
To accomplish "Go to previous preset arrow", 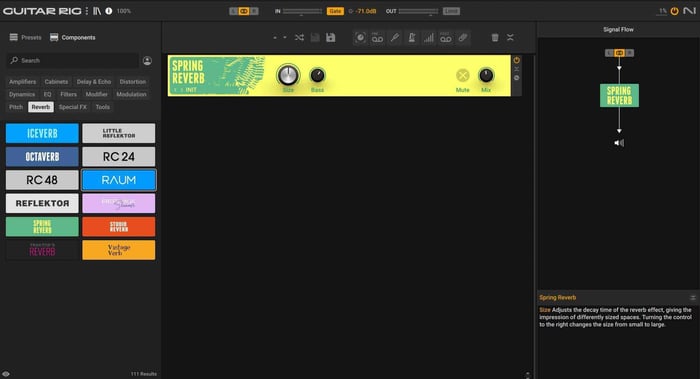I will (x=275, y=37).
